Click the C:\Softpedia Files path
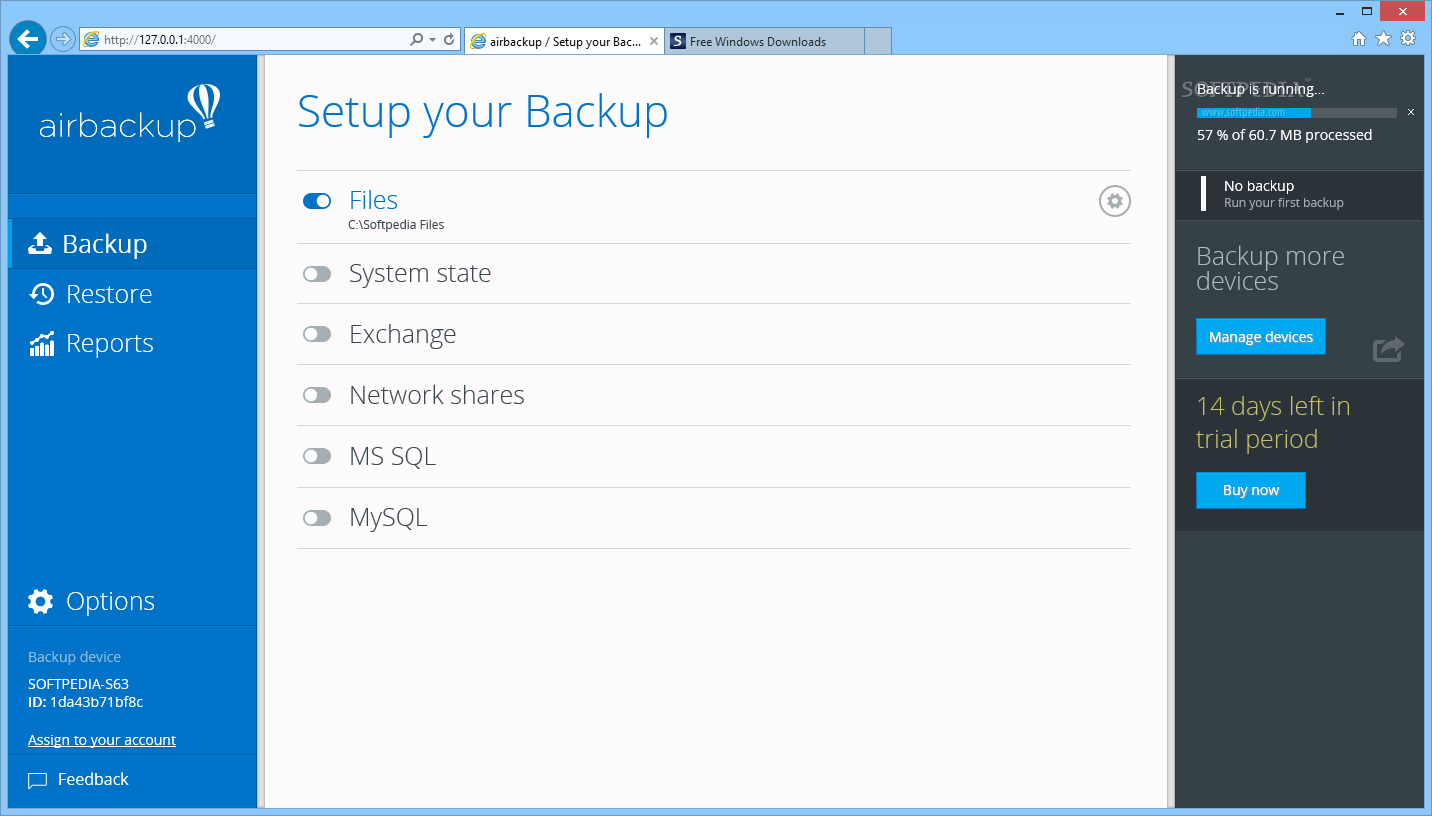 [396, 225]
